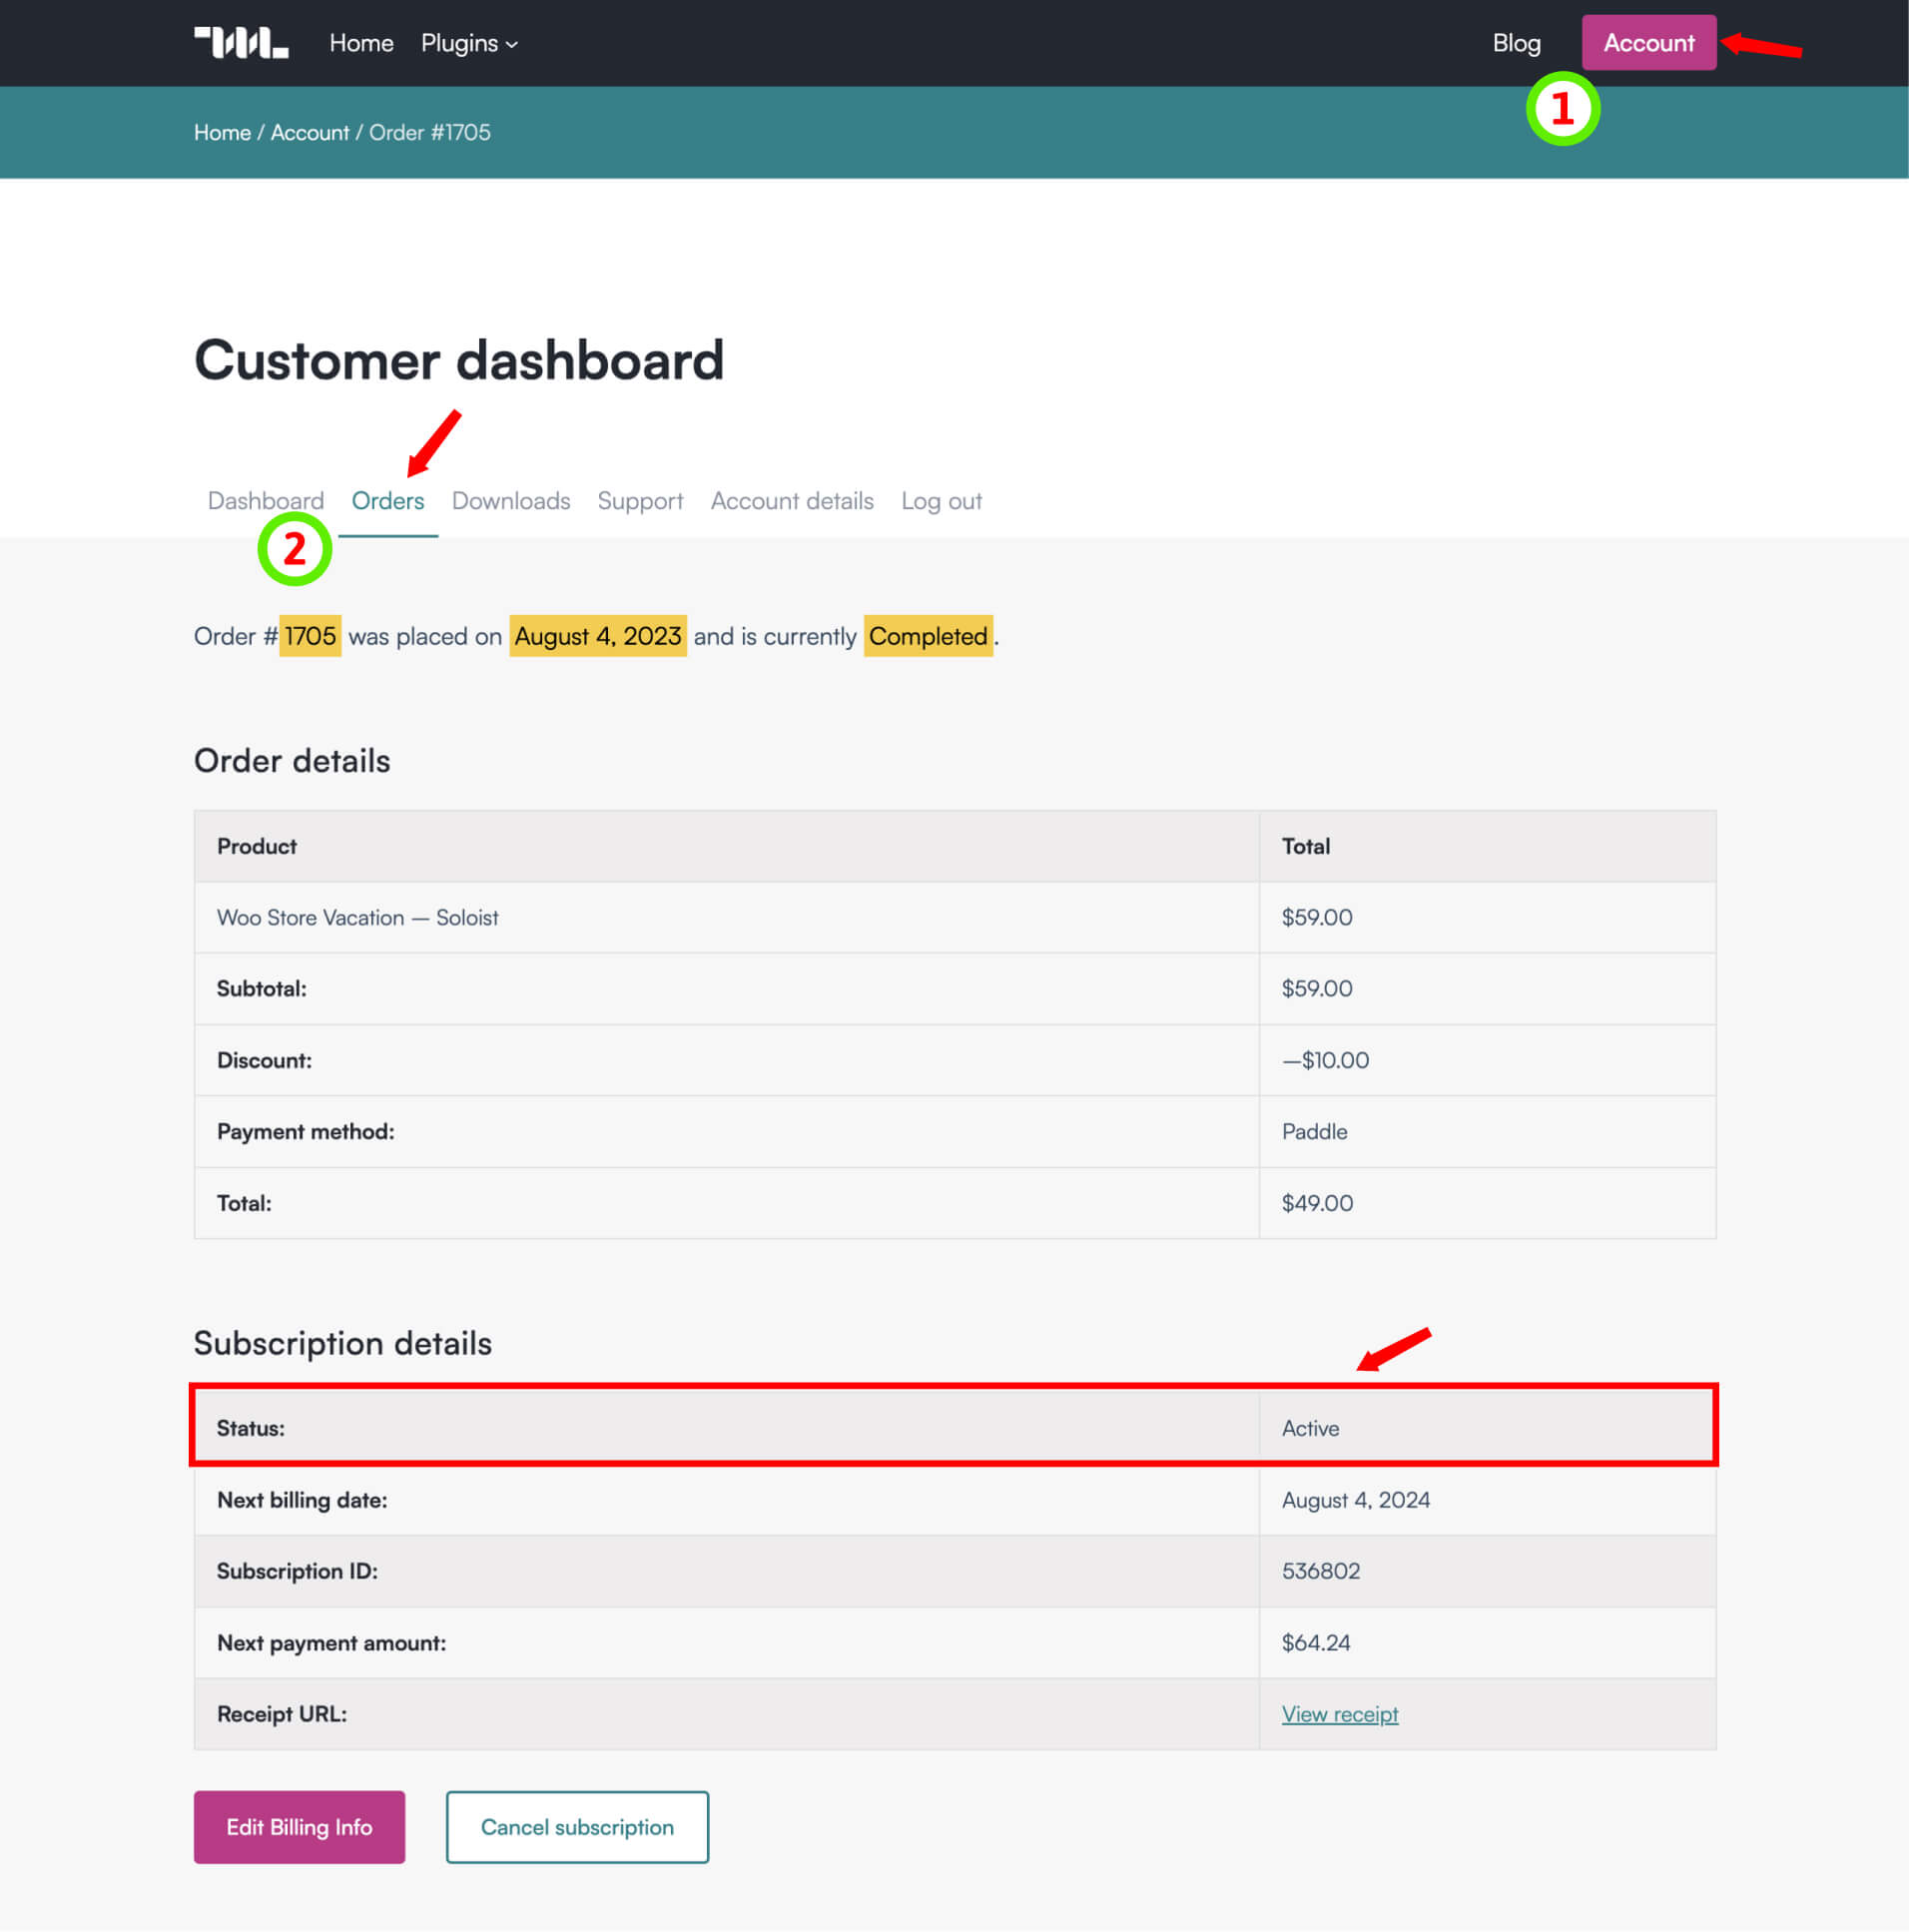The height and width of the screenshot is (1932, 1909).
Task: Click Account in the breadcrumb
Action: pos(310,133)
